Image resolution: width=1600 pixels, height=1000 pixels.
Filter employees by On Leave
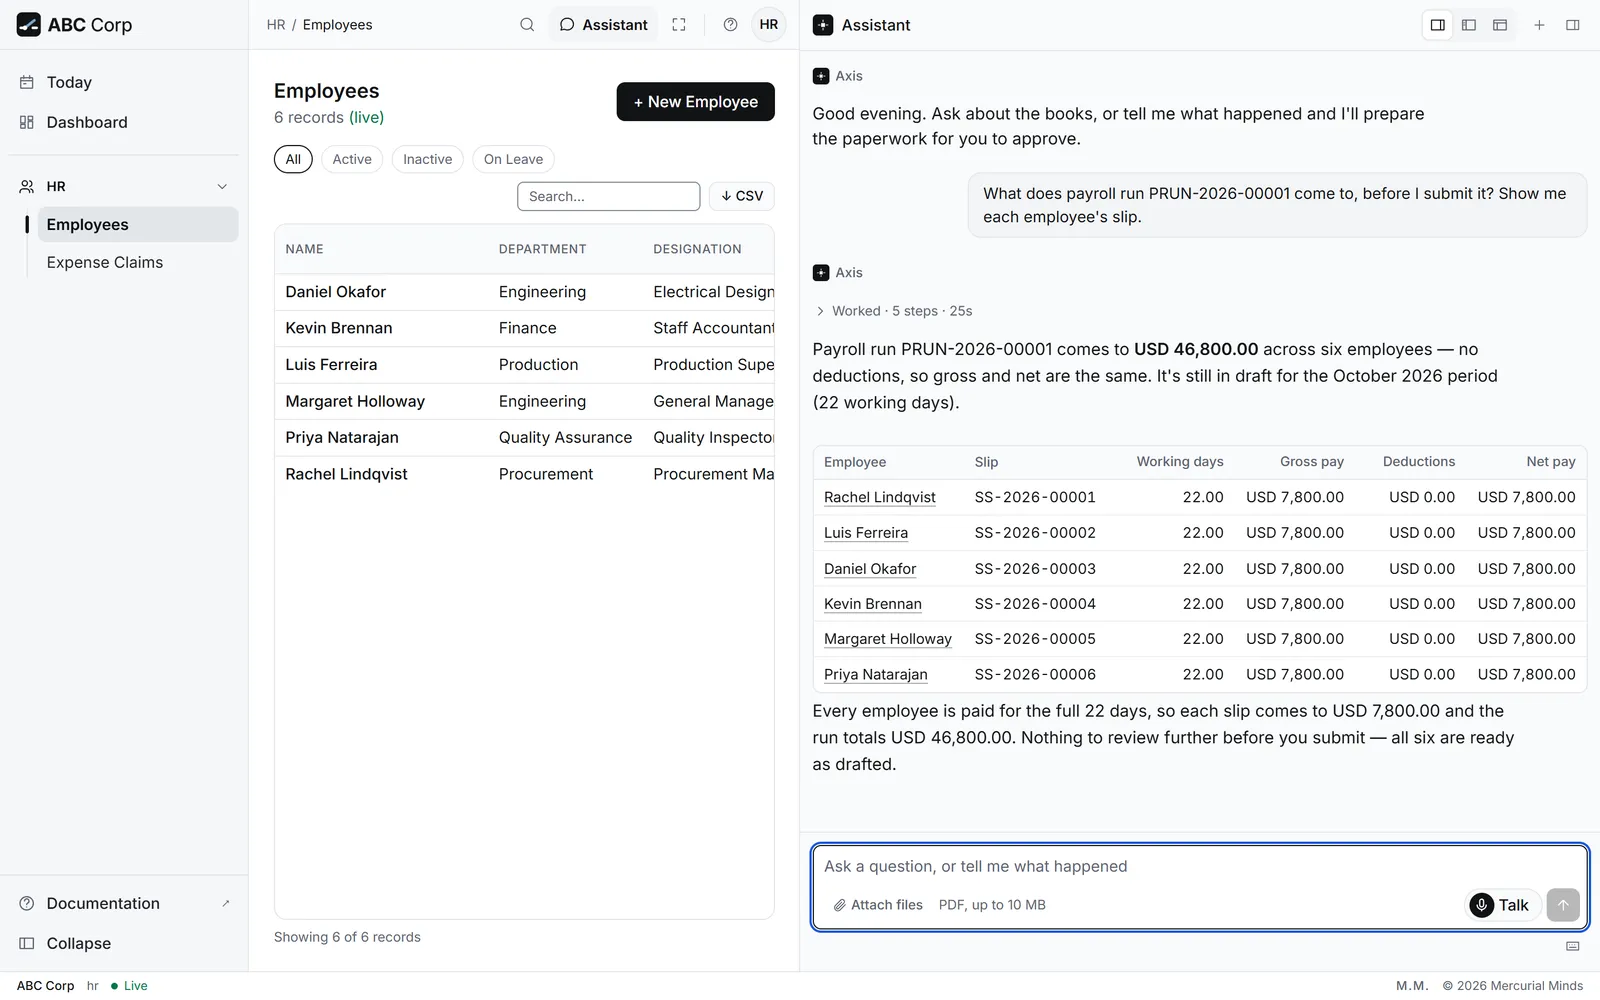tap(513, 159)
